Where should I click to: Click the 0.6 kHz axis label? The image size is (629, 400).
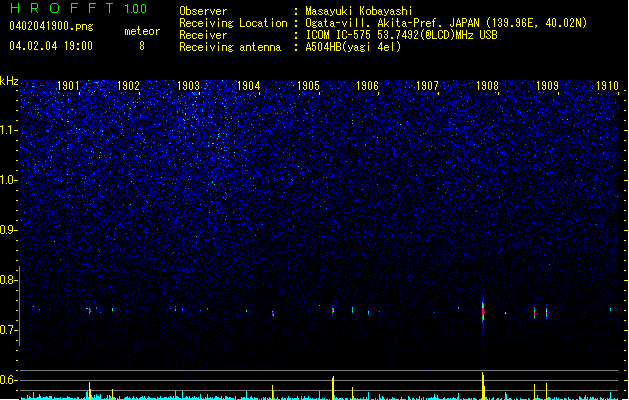[8, 380]
